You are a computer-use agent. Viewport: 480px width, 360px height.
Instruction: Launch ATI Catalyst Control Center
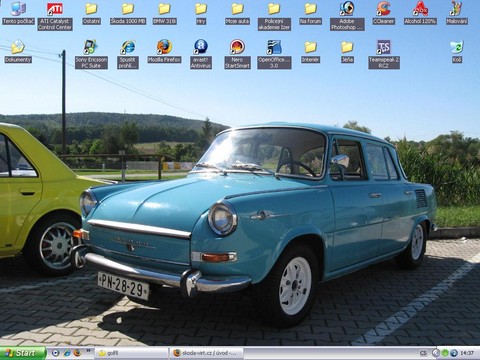(x=55, y=16)
